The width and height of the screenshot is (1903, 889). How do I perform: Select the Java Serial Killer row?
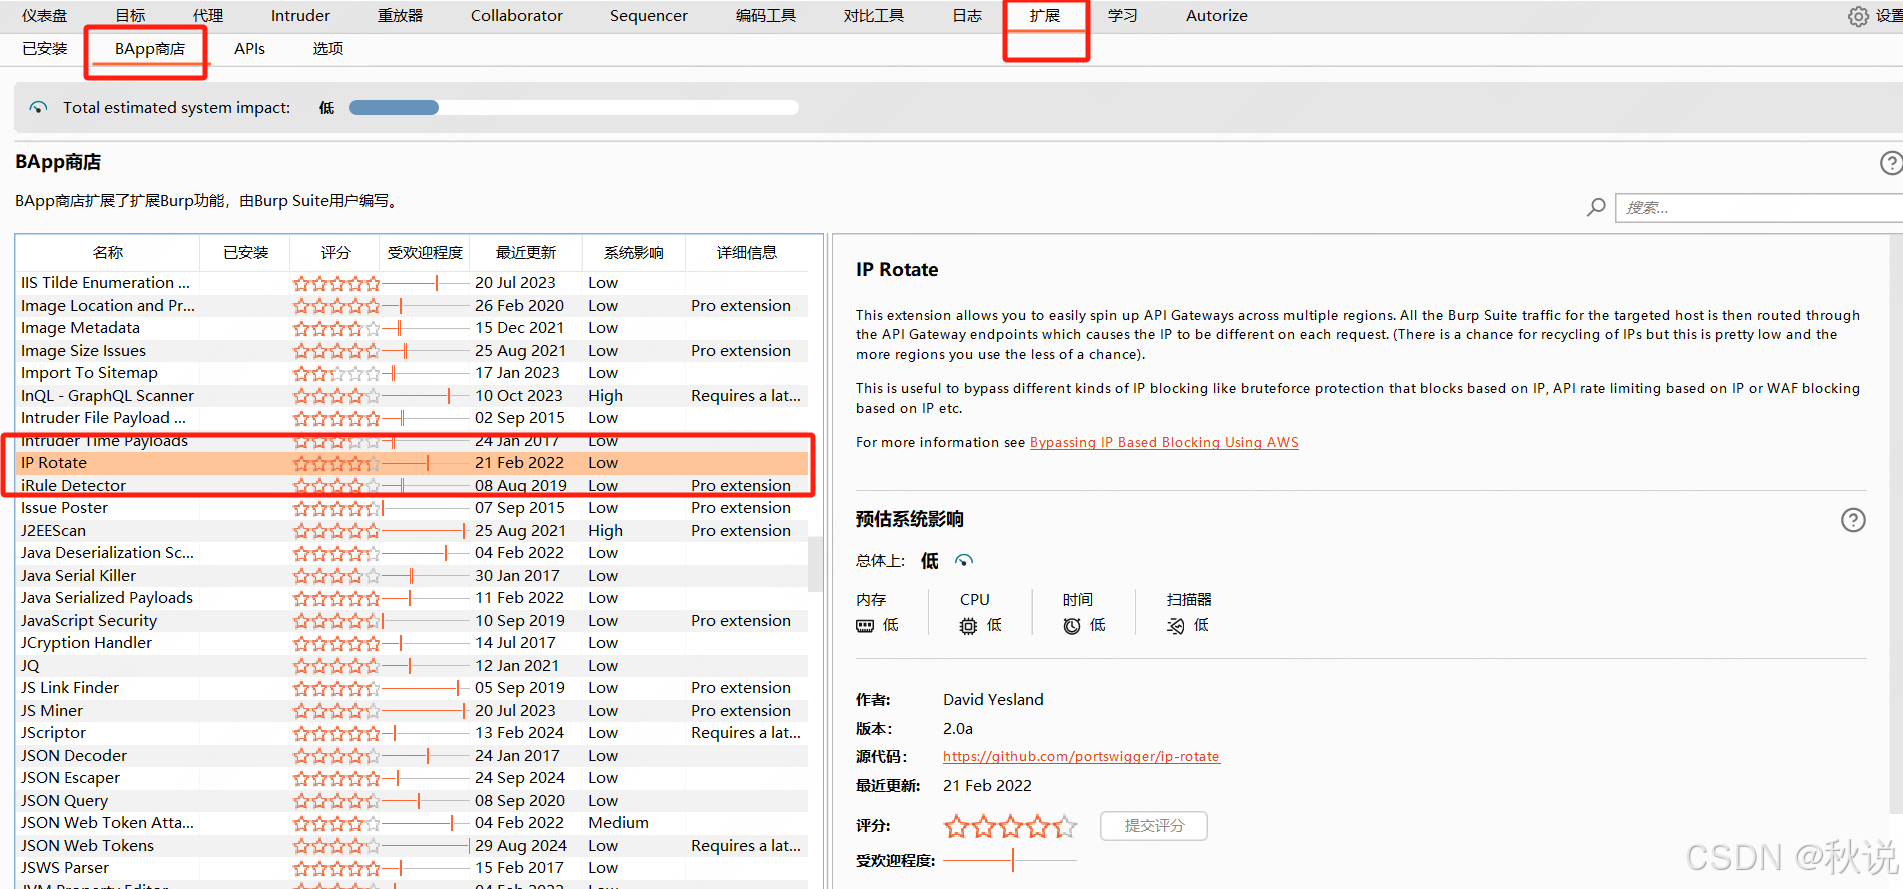tap(412, 576)
